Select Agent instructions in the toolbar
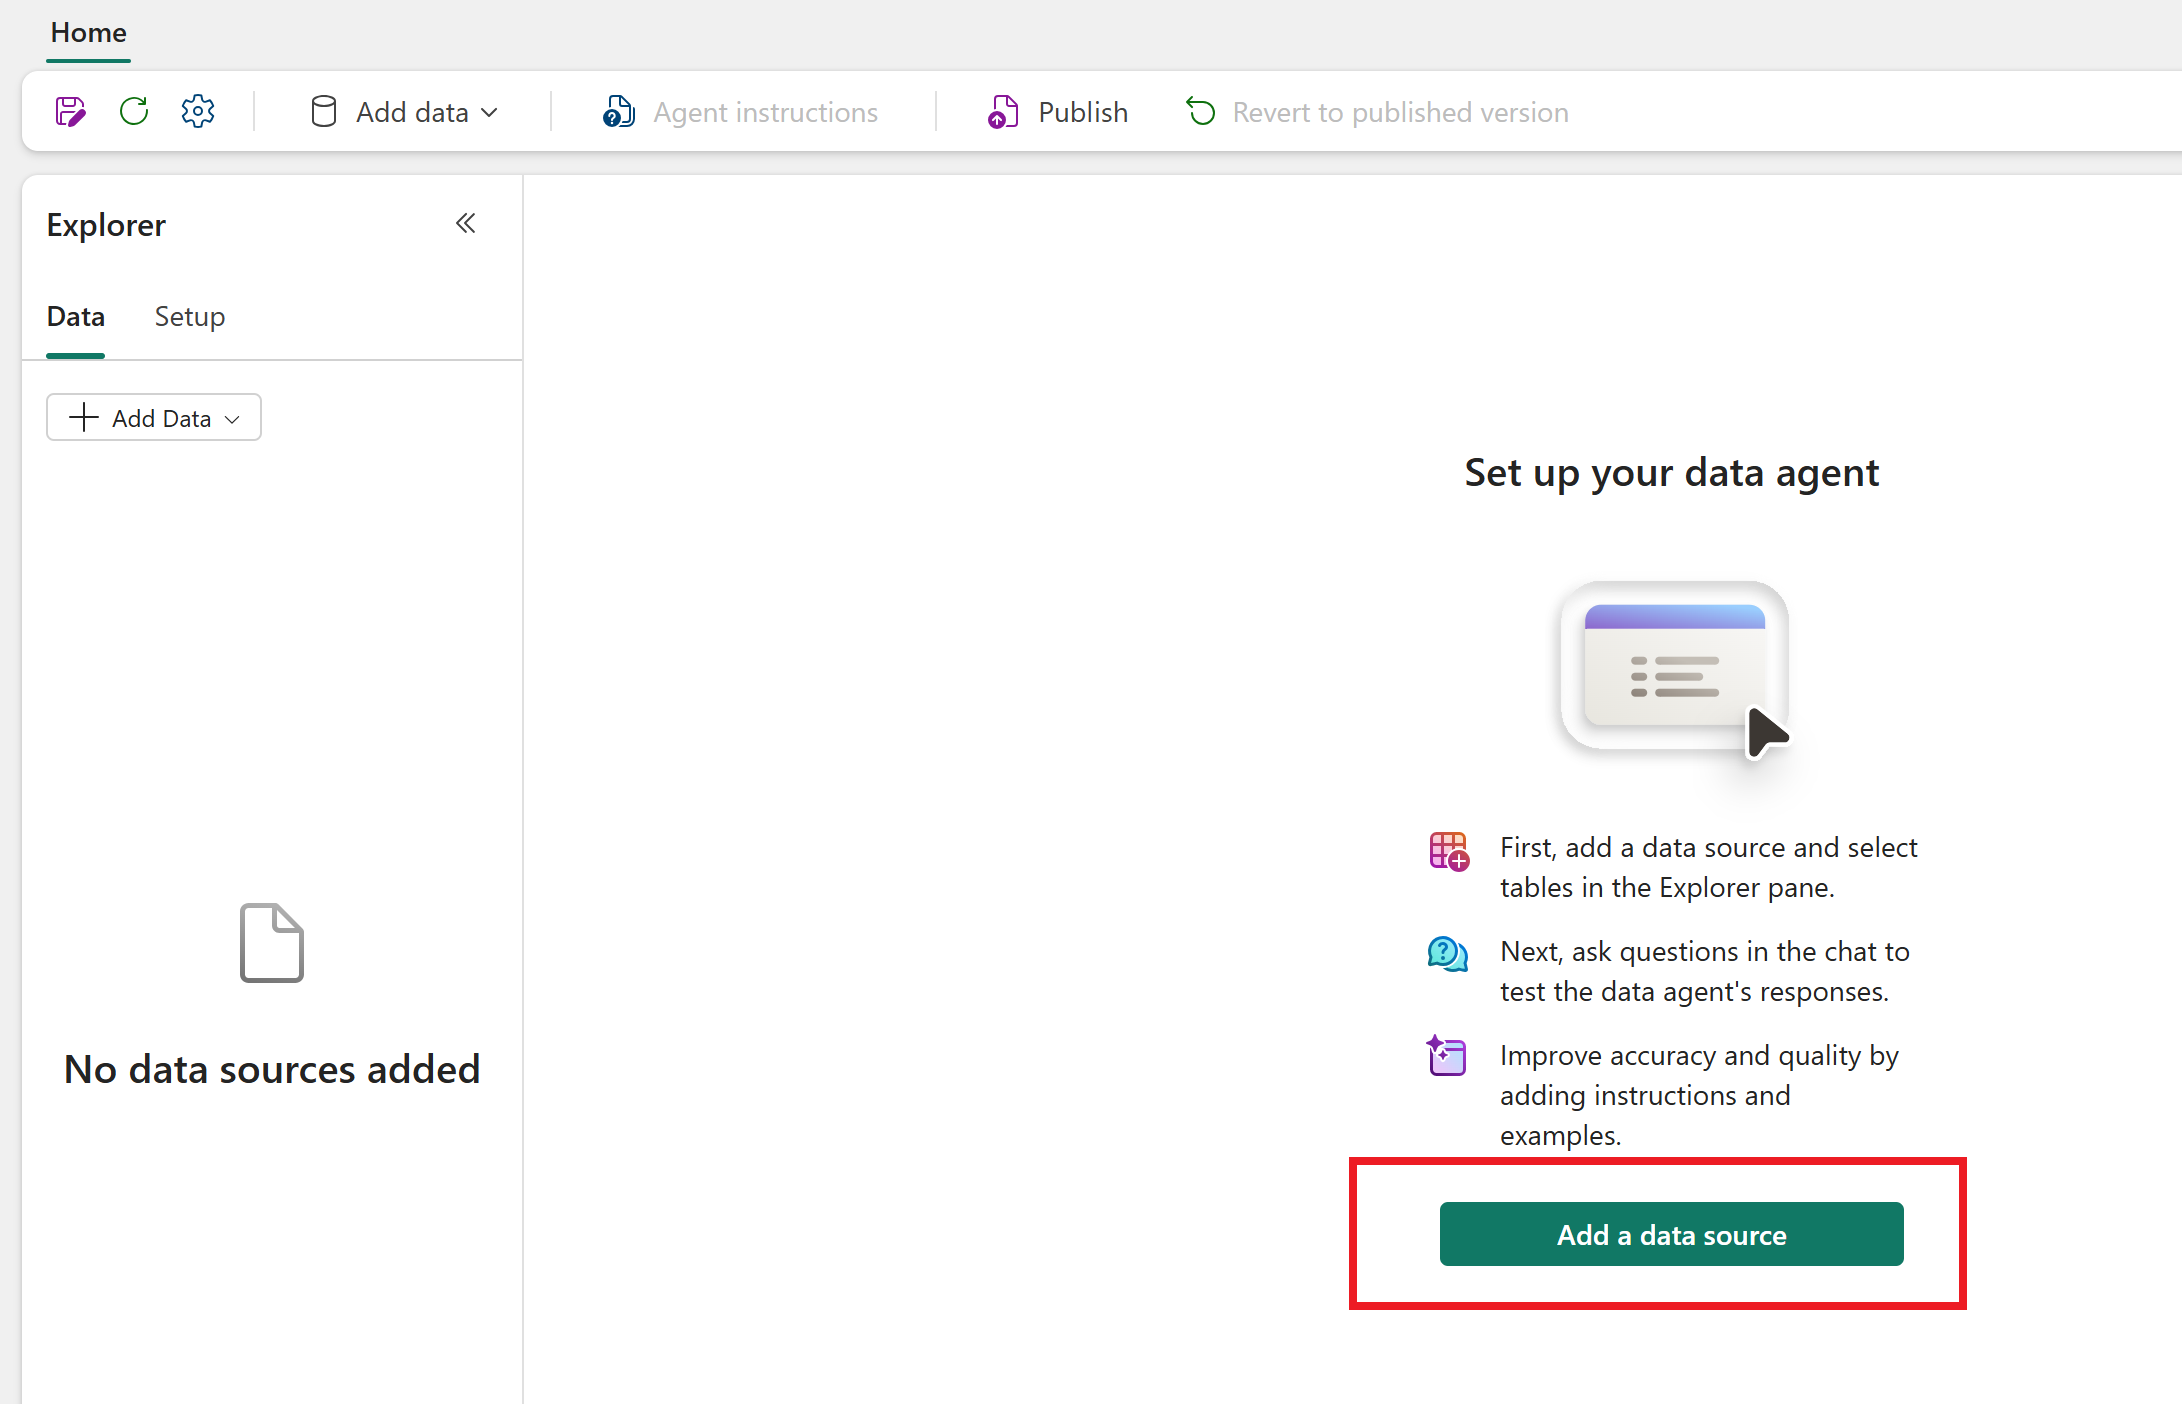This screenshot has width=2182, height=1404. pyautogui.click(x=765, y=111)
